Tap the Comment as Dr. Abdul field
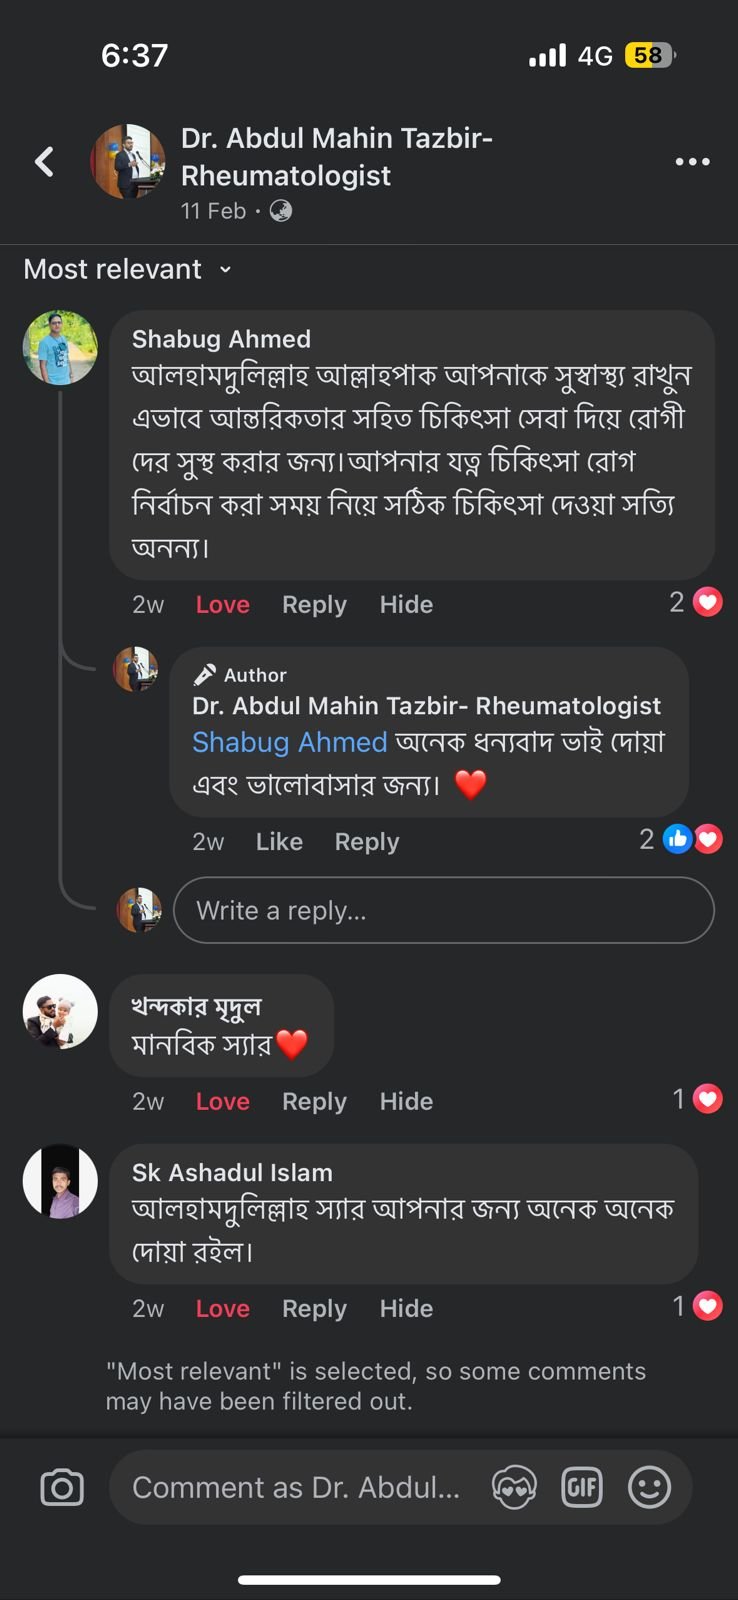 click(x=296, y=1488)
